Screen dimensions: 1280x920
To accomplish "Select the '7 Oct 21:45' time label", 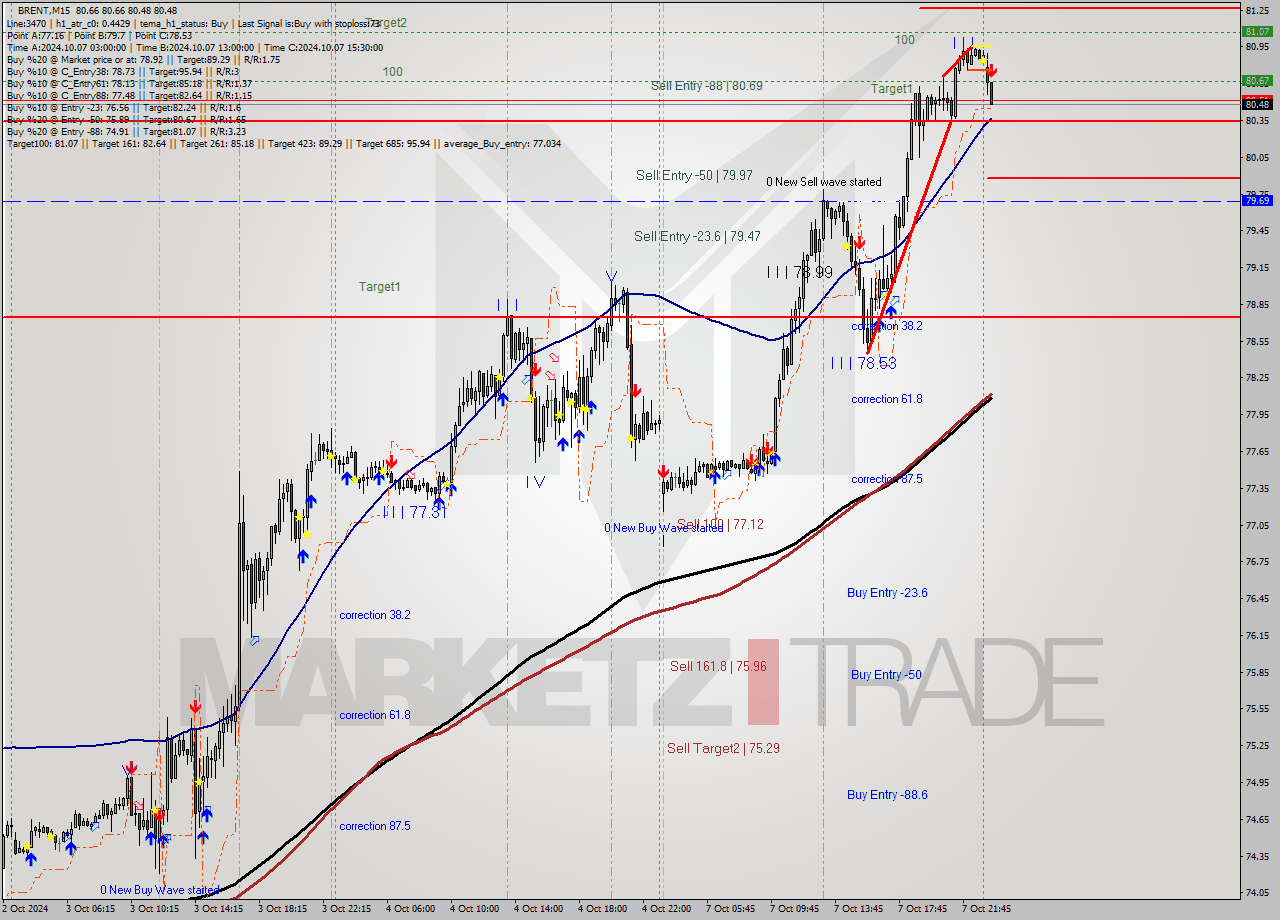I will (987, 909).
